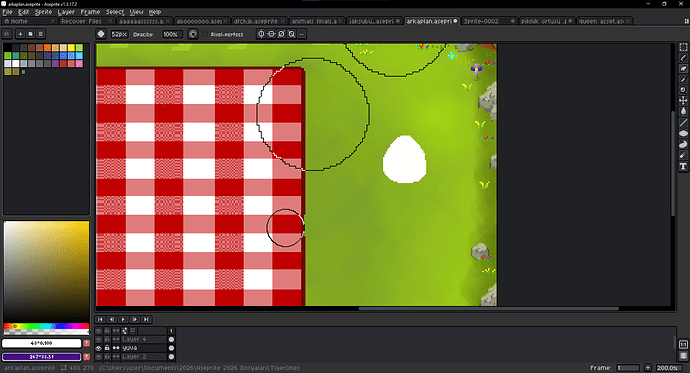Select the Paint Bucket tool

[x=683, y=112]
